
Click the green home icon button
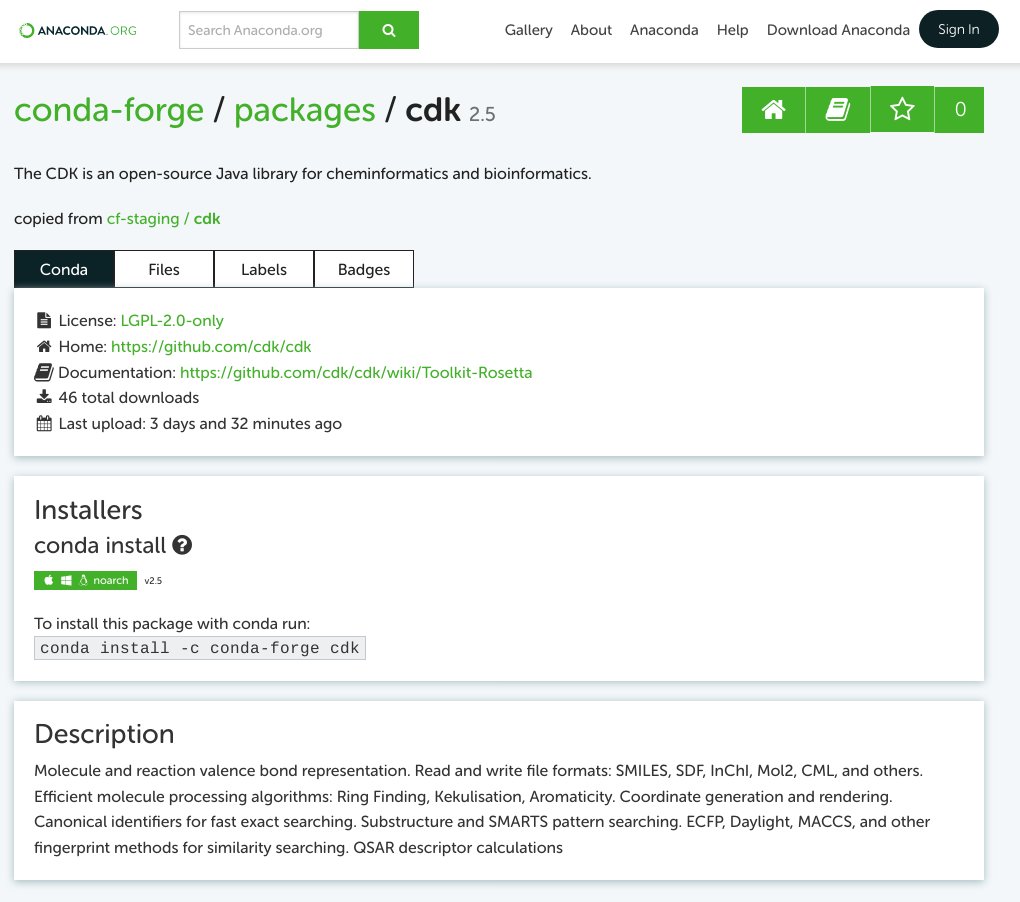773,109
